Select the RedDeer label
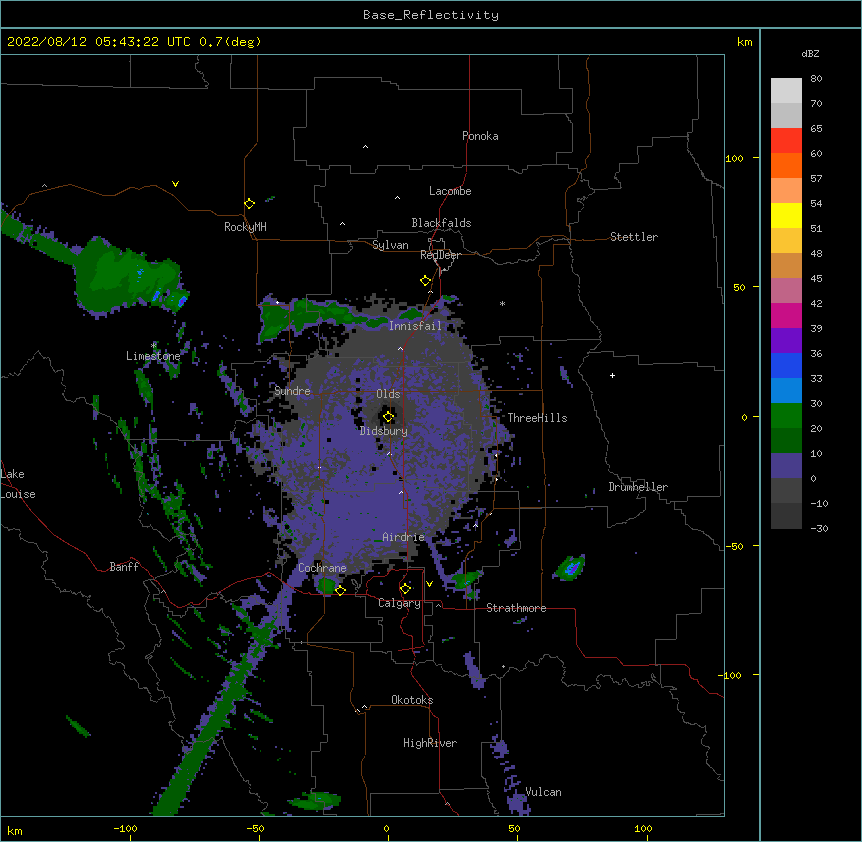 click(440, 255)
